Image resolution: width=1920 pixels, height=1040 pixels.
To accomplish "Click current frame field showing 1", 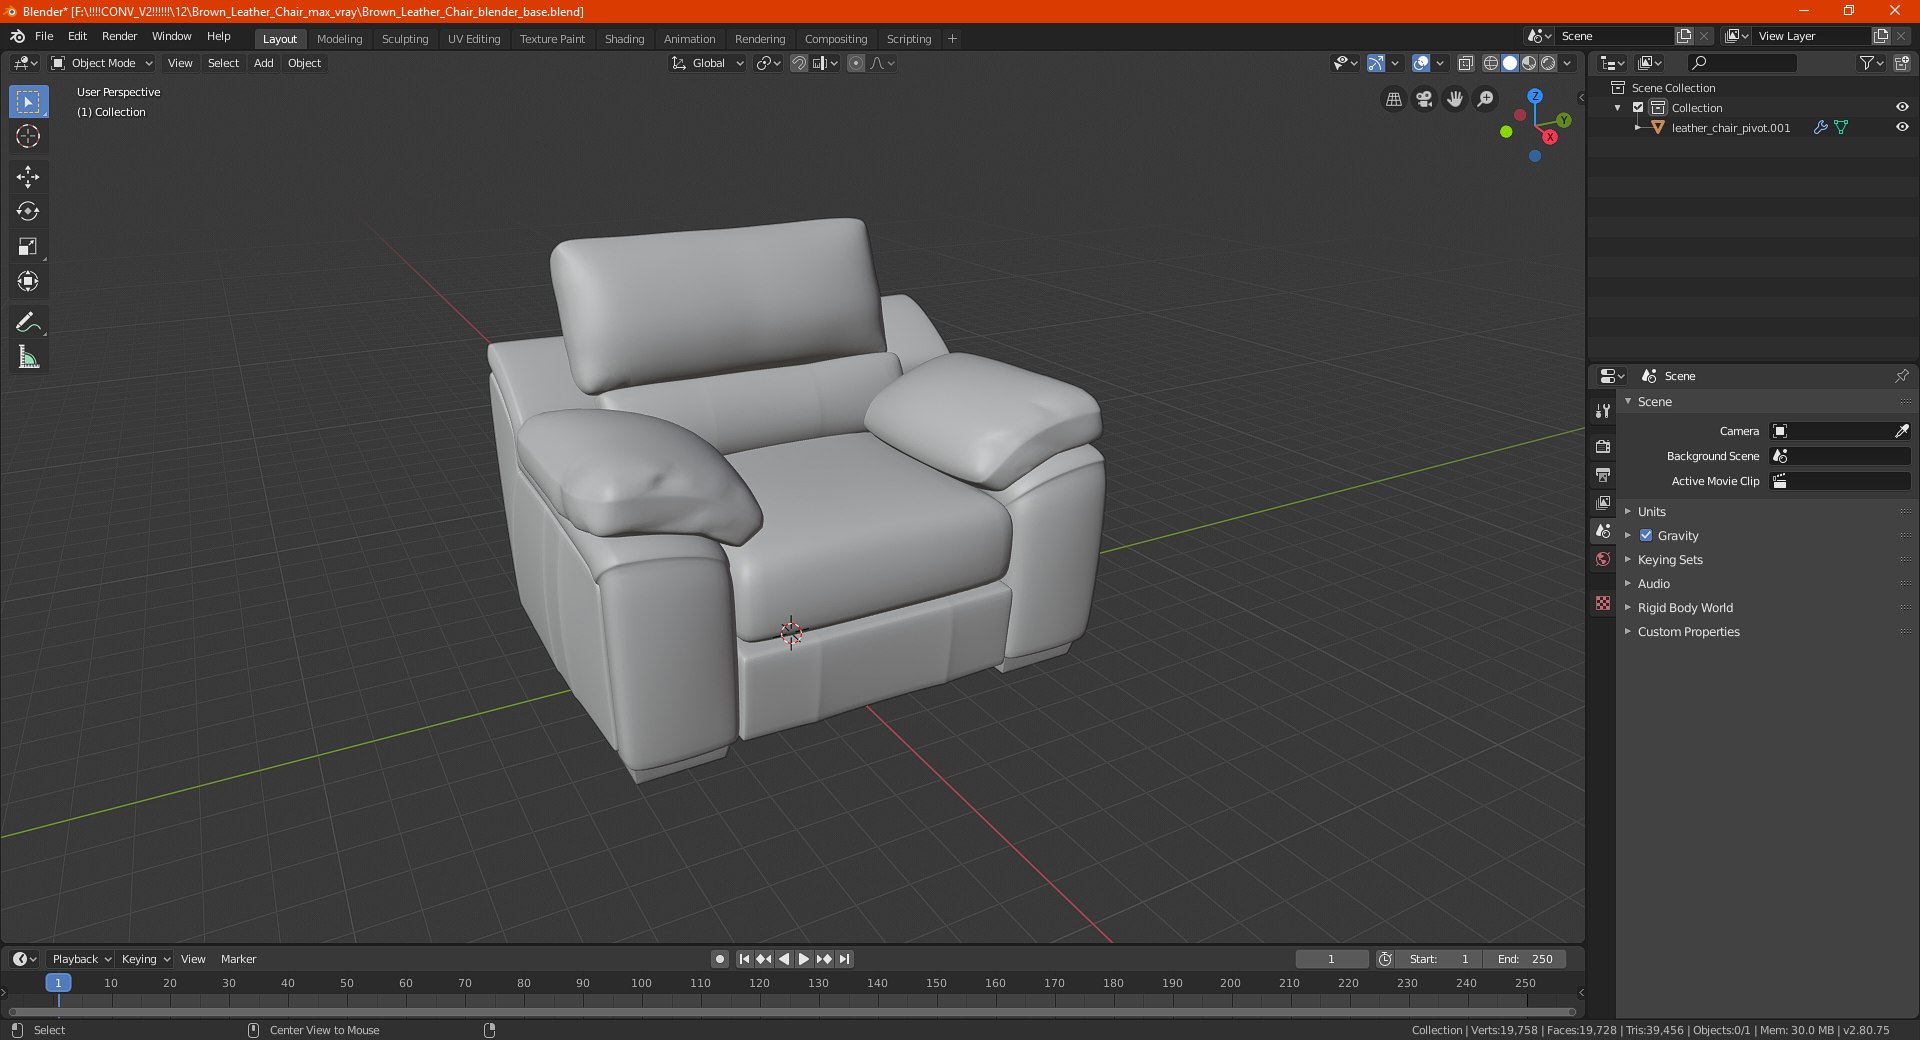I will (x=1331, y=959).
